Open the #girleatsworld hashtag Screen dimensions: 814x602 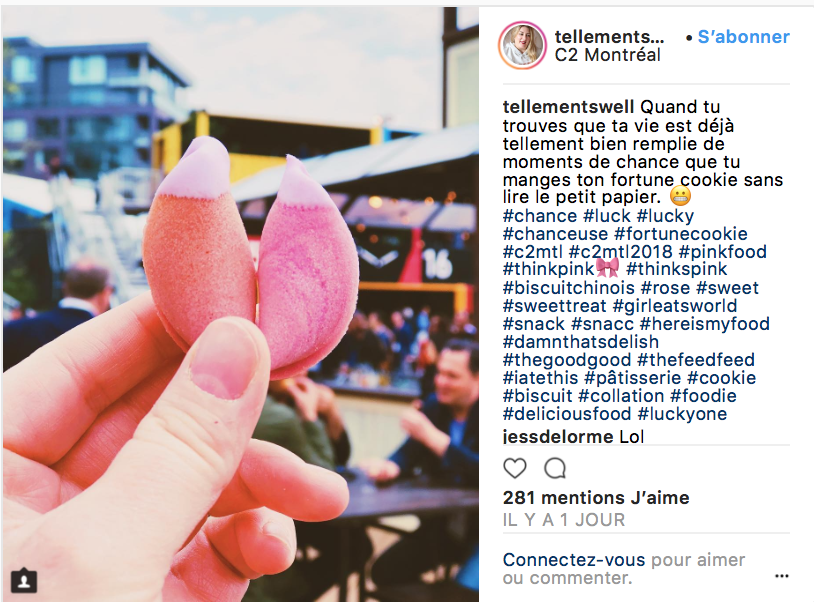pyautogui.click(x=675, y=306)
